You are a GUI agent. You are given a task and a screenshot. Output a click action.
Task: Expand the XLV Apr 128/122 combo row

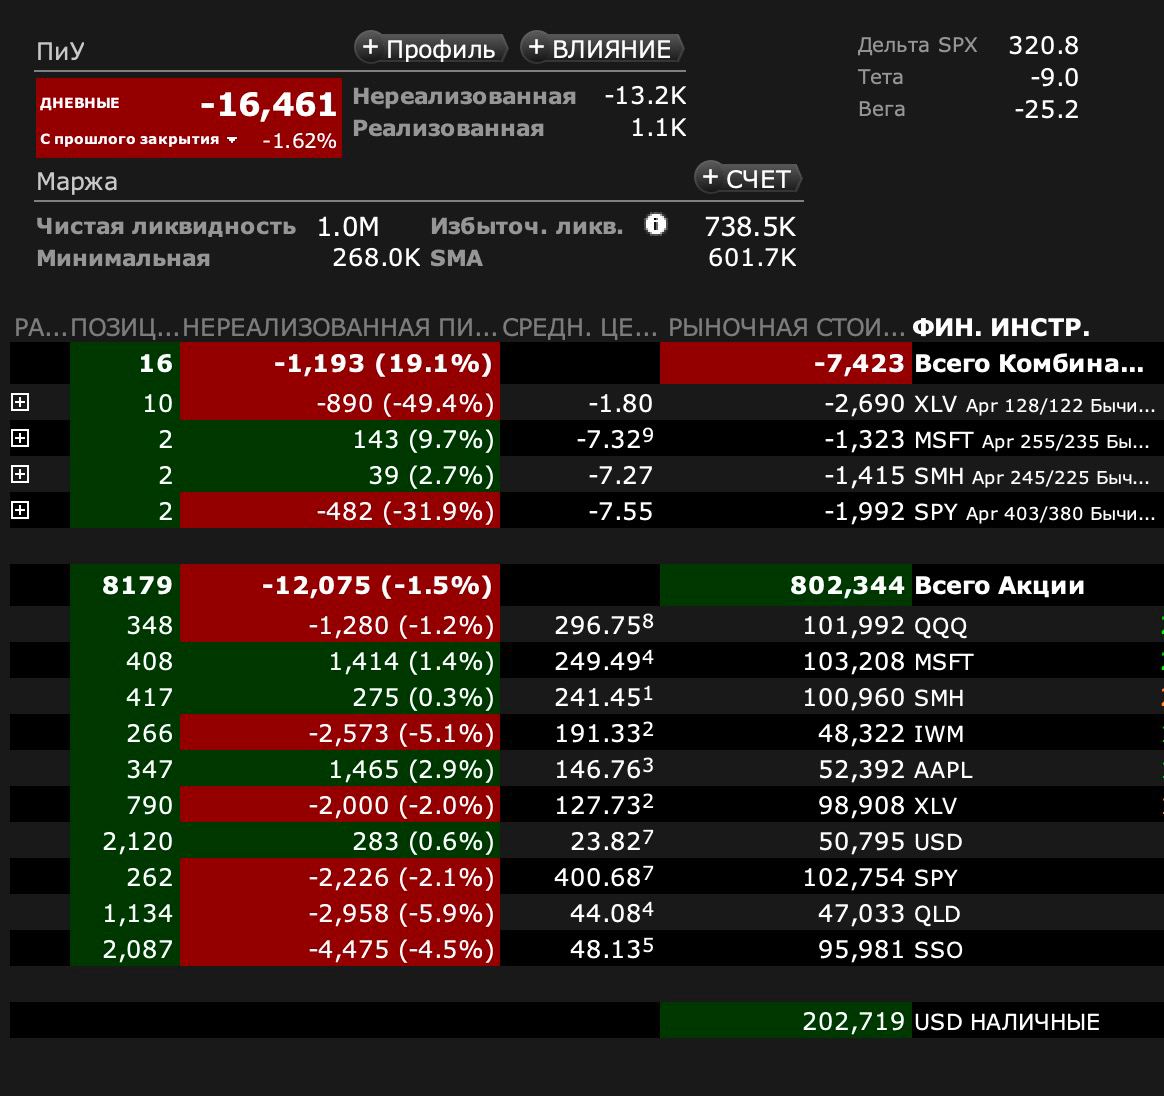tap(20, 402)
